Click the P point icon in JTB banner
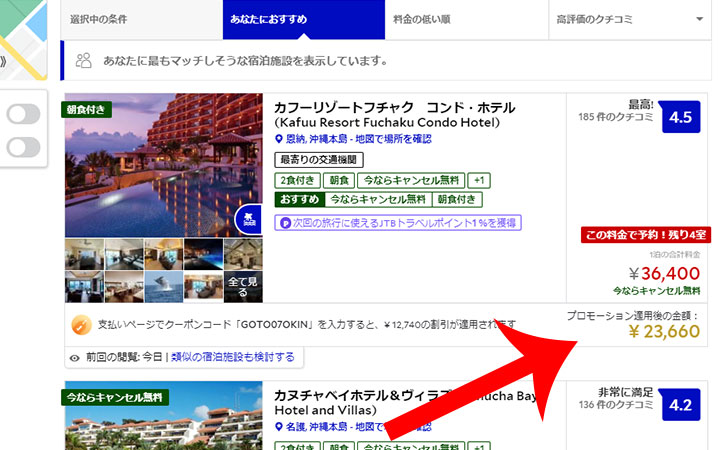Image resolution: width=728 pixels, height=450 pixels. tap(286, 223)
